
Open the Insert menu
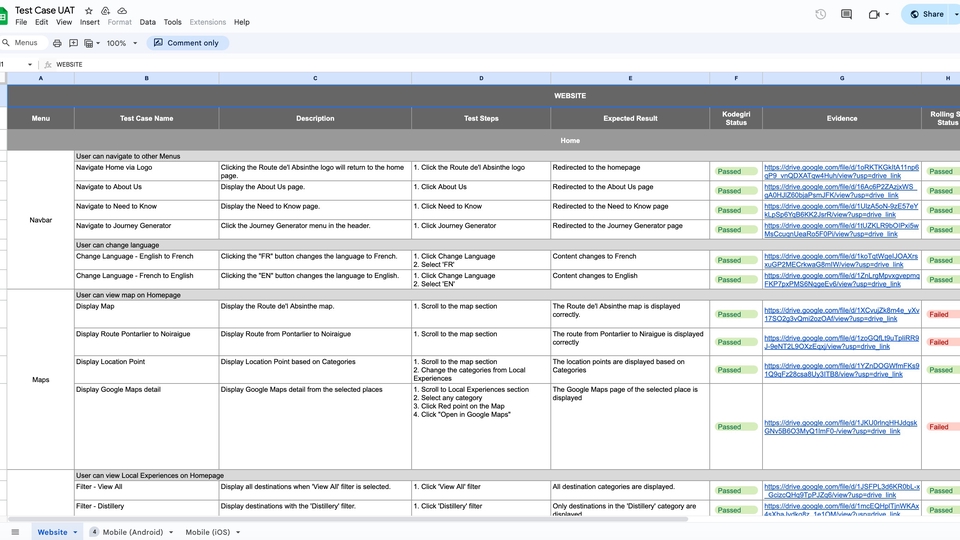(90, 22)
